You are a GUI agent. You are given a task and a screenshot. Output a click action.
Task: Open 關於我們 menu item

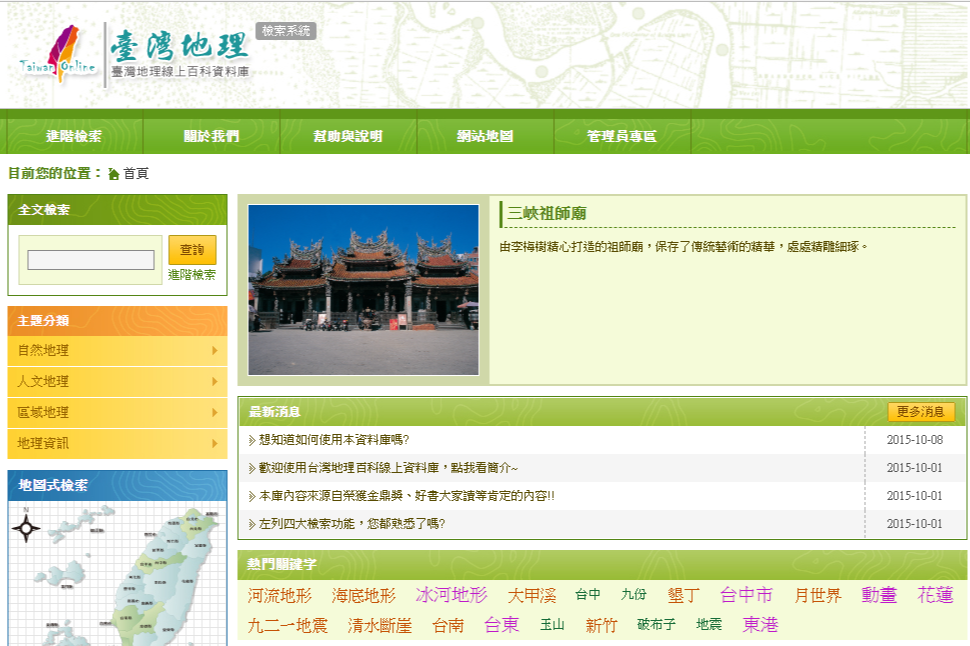tap(211, 136)
